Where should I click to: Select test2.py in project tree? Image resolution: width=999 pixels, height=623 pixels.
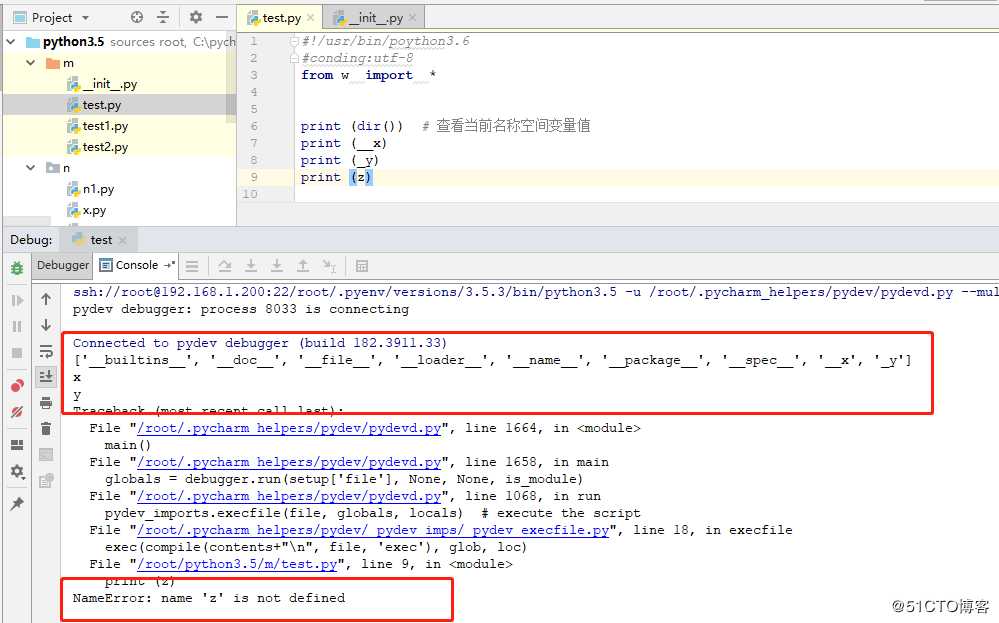pos(97,147)
